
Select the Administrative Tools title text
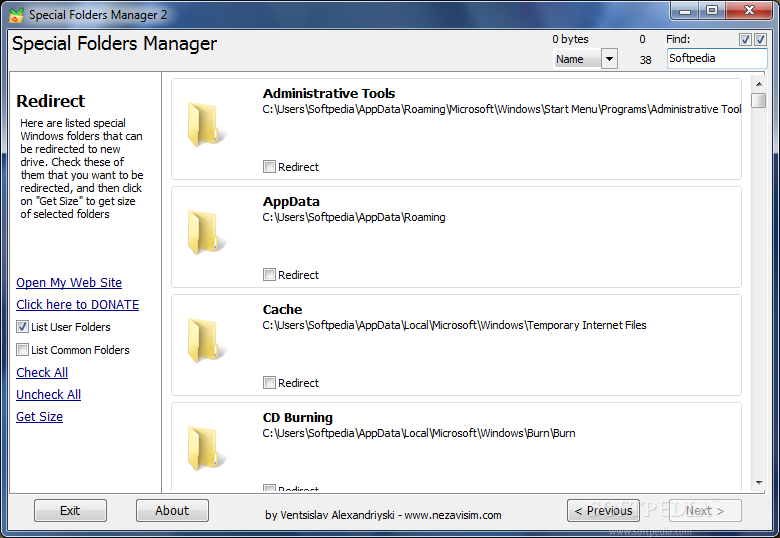click(x=329, y=93)
